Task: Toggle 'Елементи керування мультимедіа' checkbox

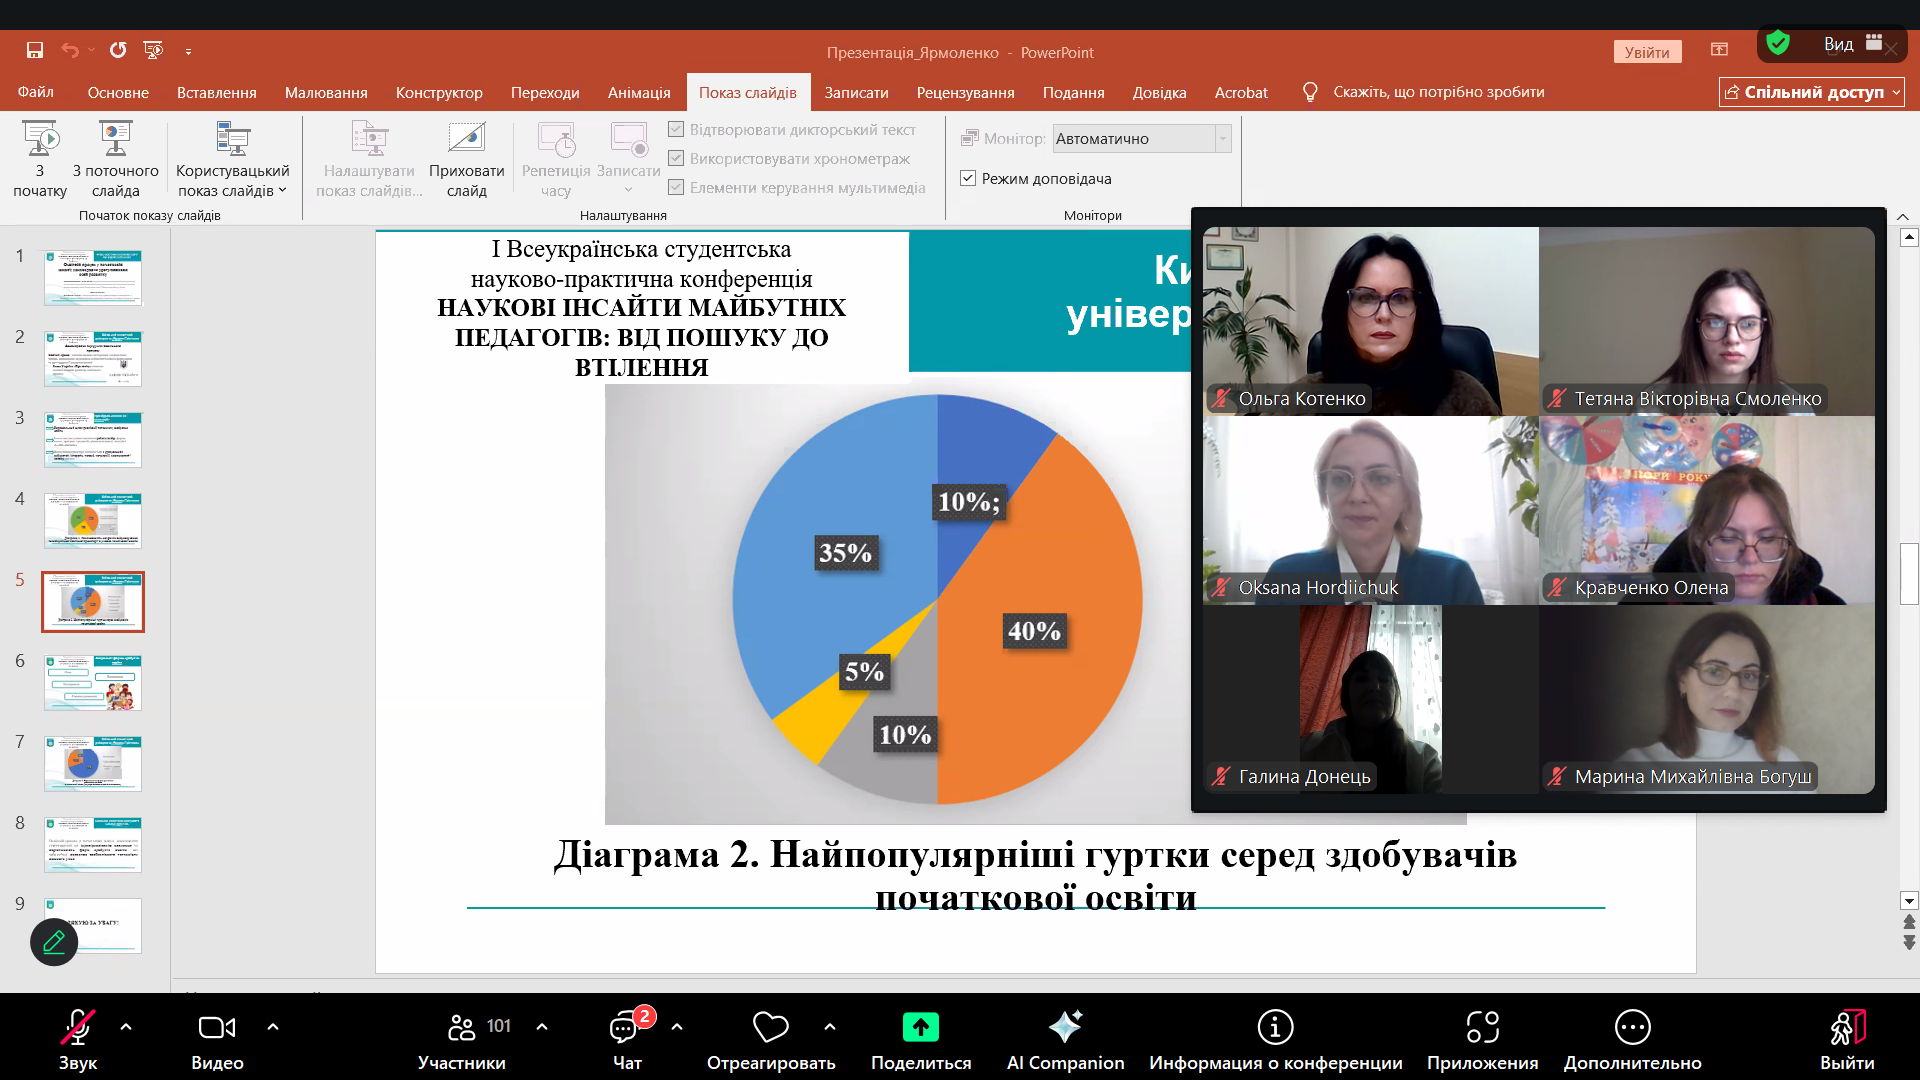Action: point(676,187)
